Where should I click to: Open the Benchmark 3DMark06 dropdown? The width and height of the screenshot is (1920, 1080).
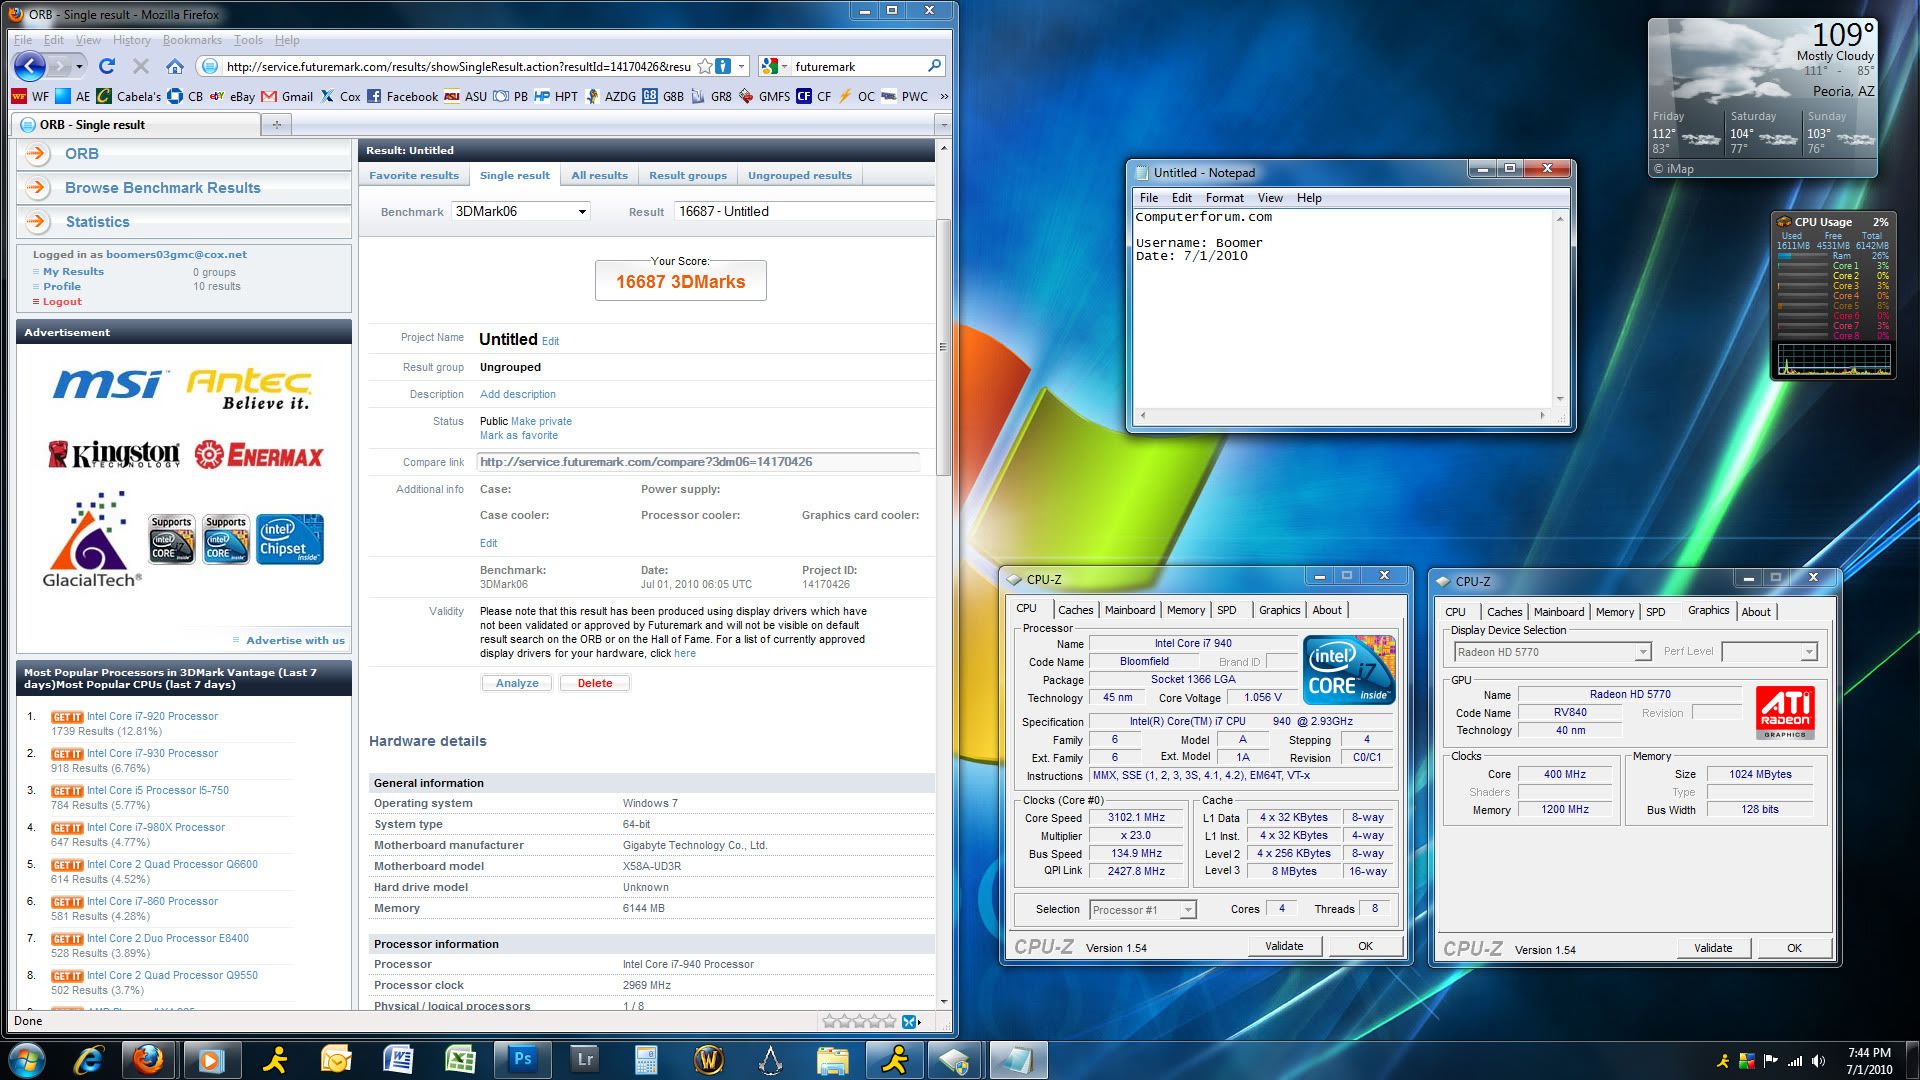coord(520,211)
